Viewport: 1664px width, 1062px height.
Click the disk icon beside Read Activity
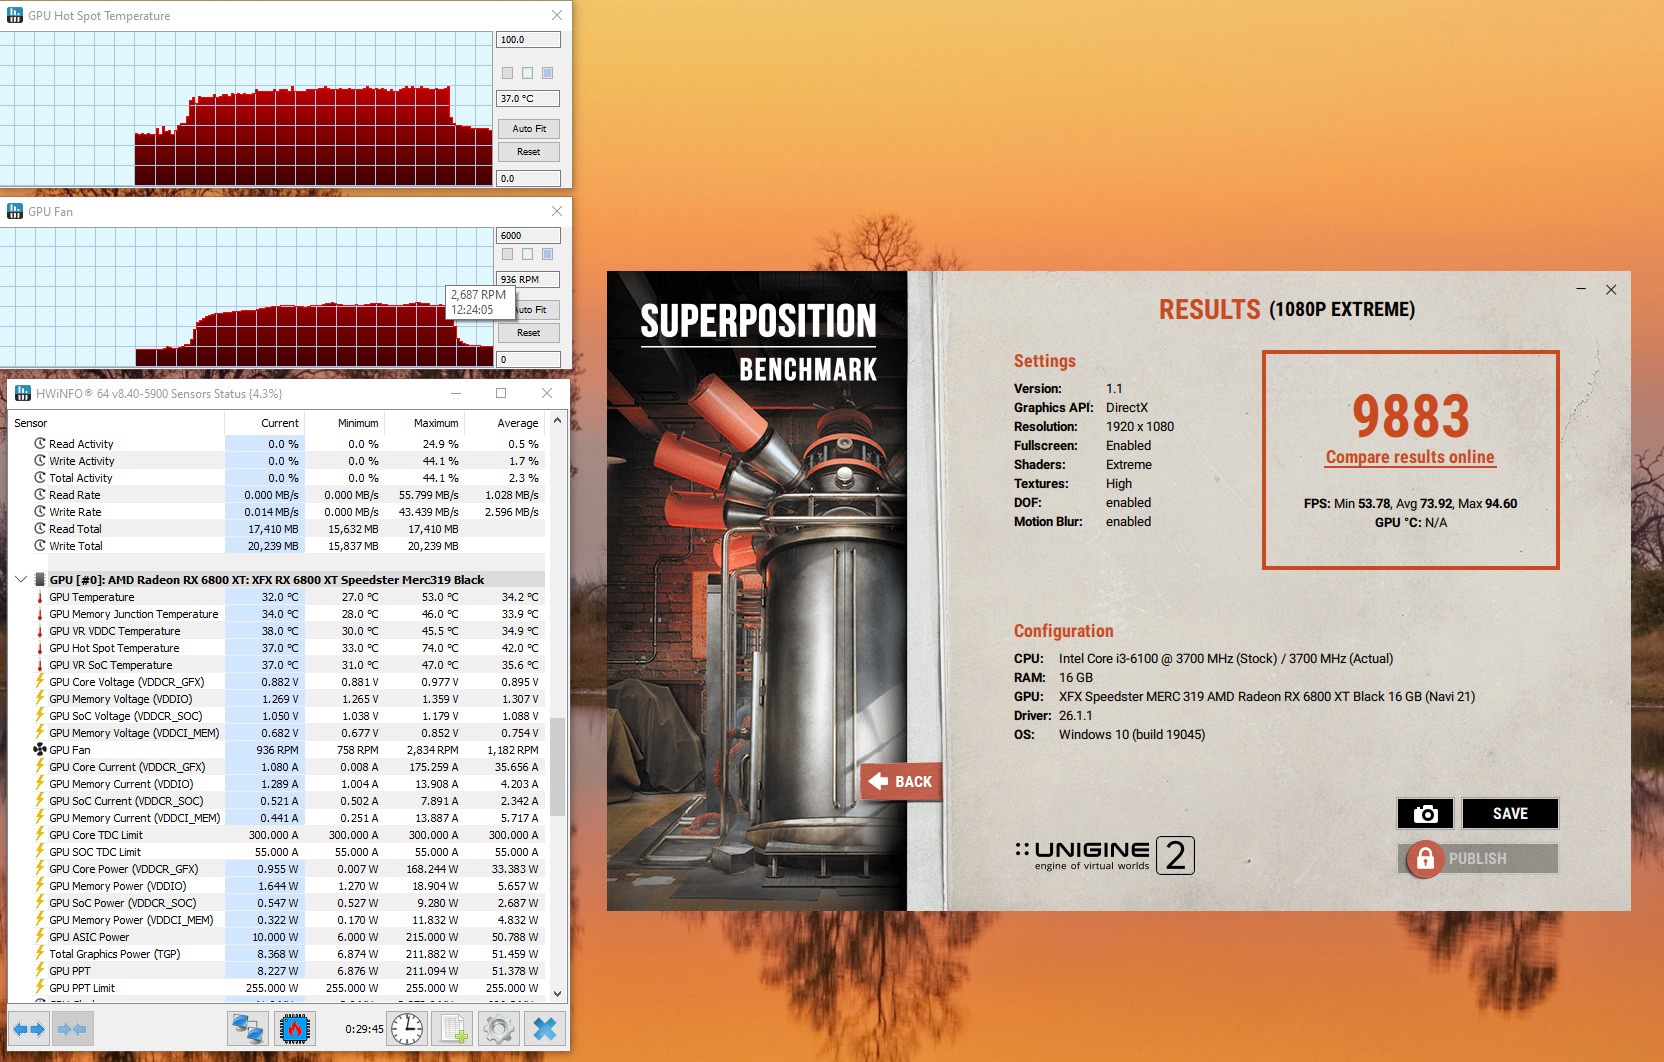tap(40, 443)
